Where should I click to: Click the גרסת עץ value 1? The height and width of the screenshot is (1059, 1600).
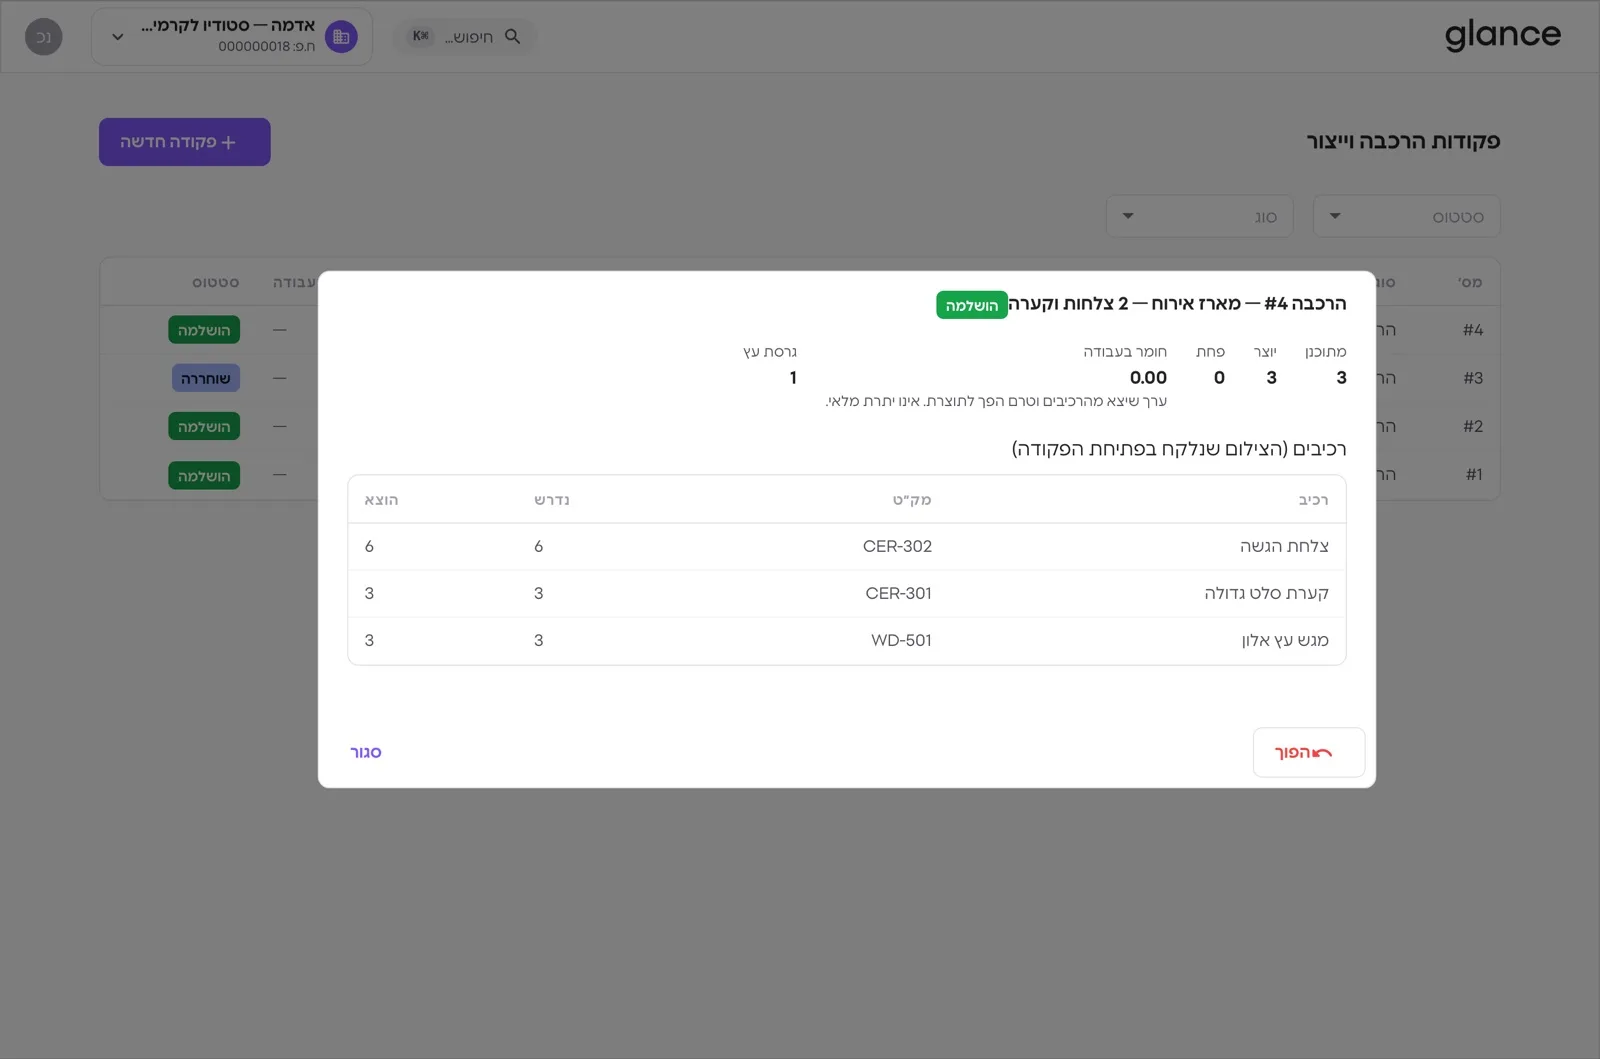[x=793, y=377]
